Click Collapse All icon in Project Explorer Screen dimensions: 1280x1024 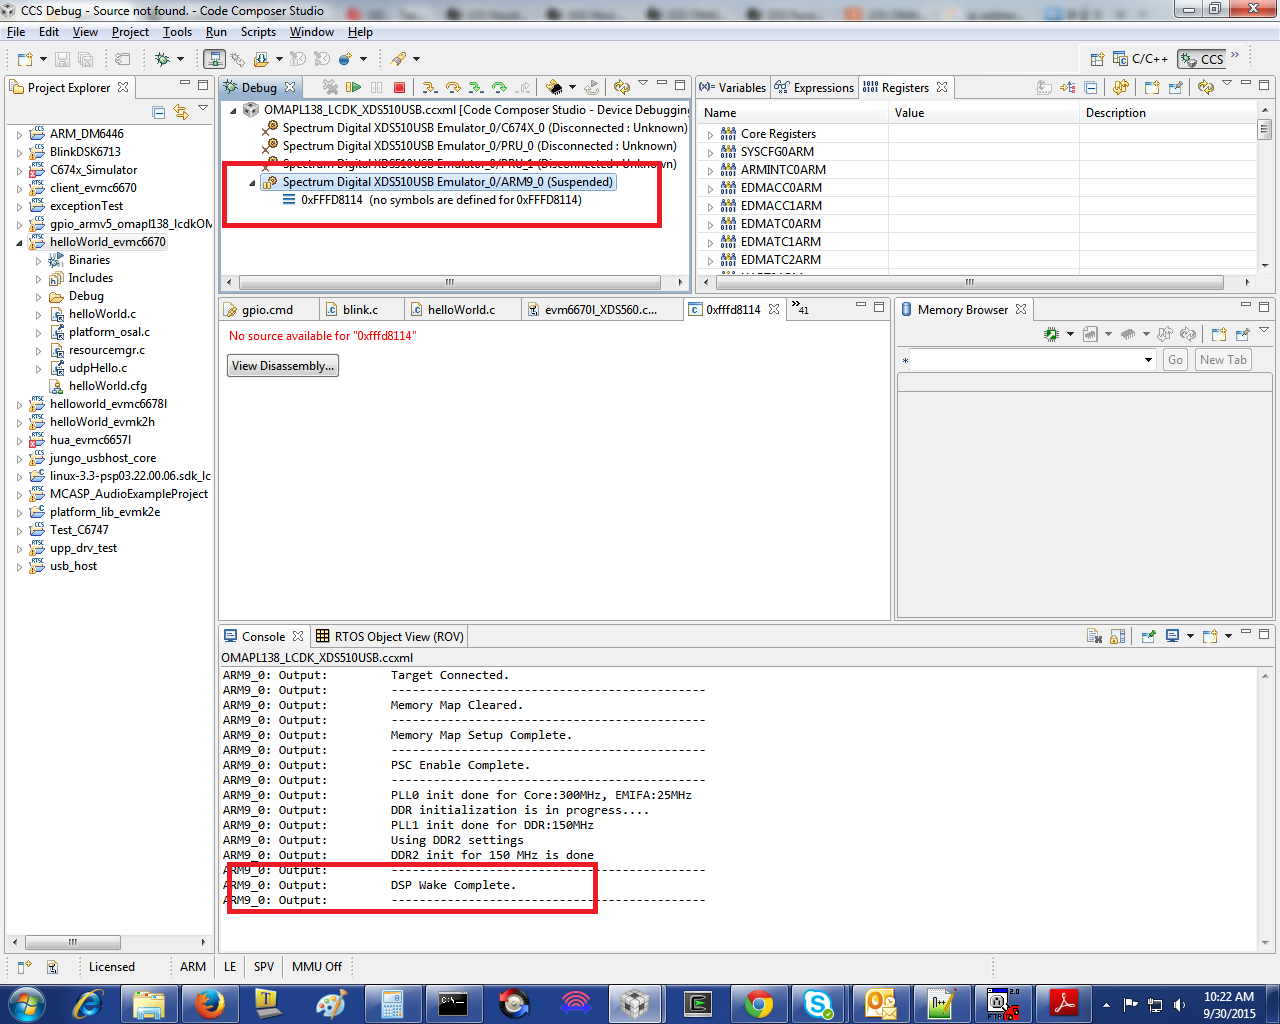click(x=158, y=112)
